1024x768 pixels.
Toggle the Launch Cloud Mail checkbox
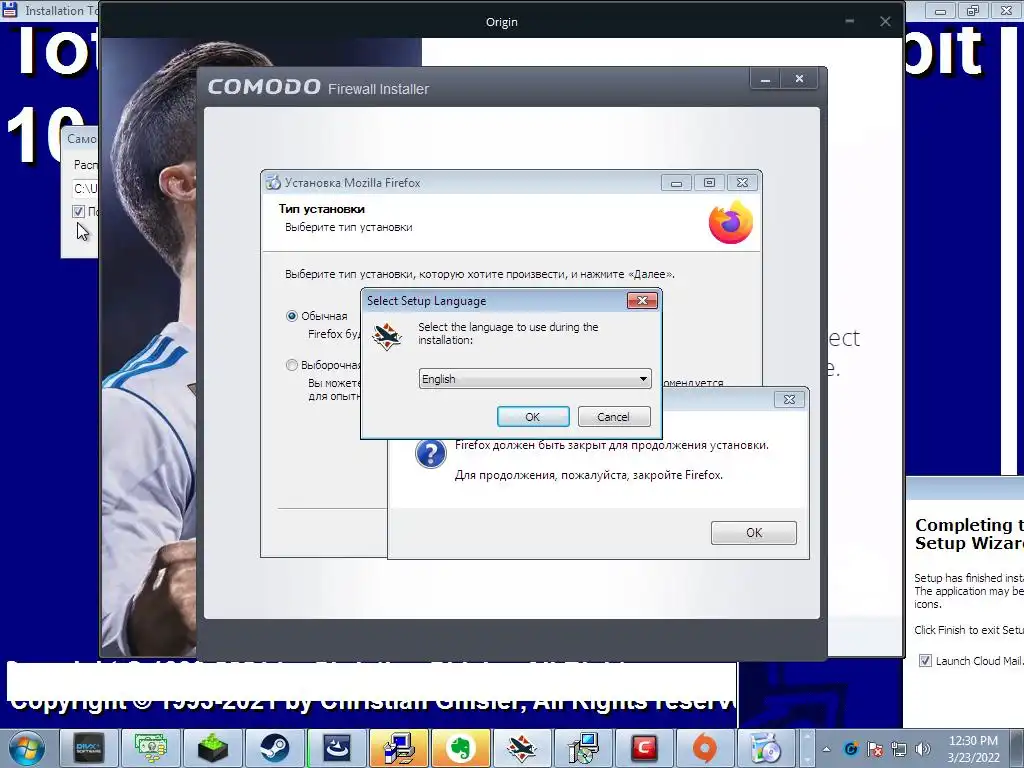click(x=925, y=661)
